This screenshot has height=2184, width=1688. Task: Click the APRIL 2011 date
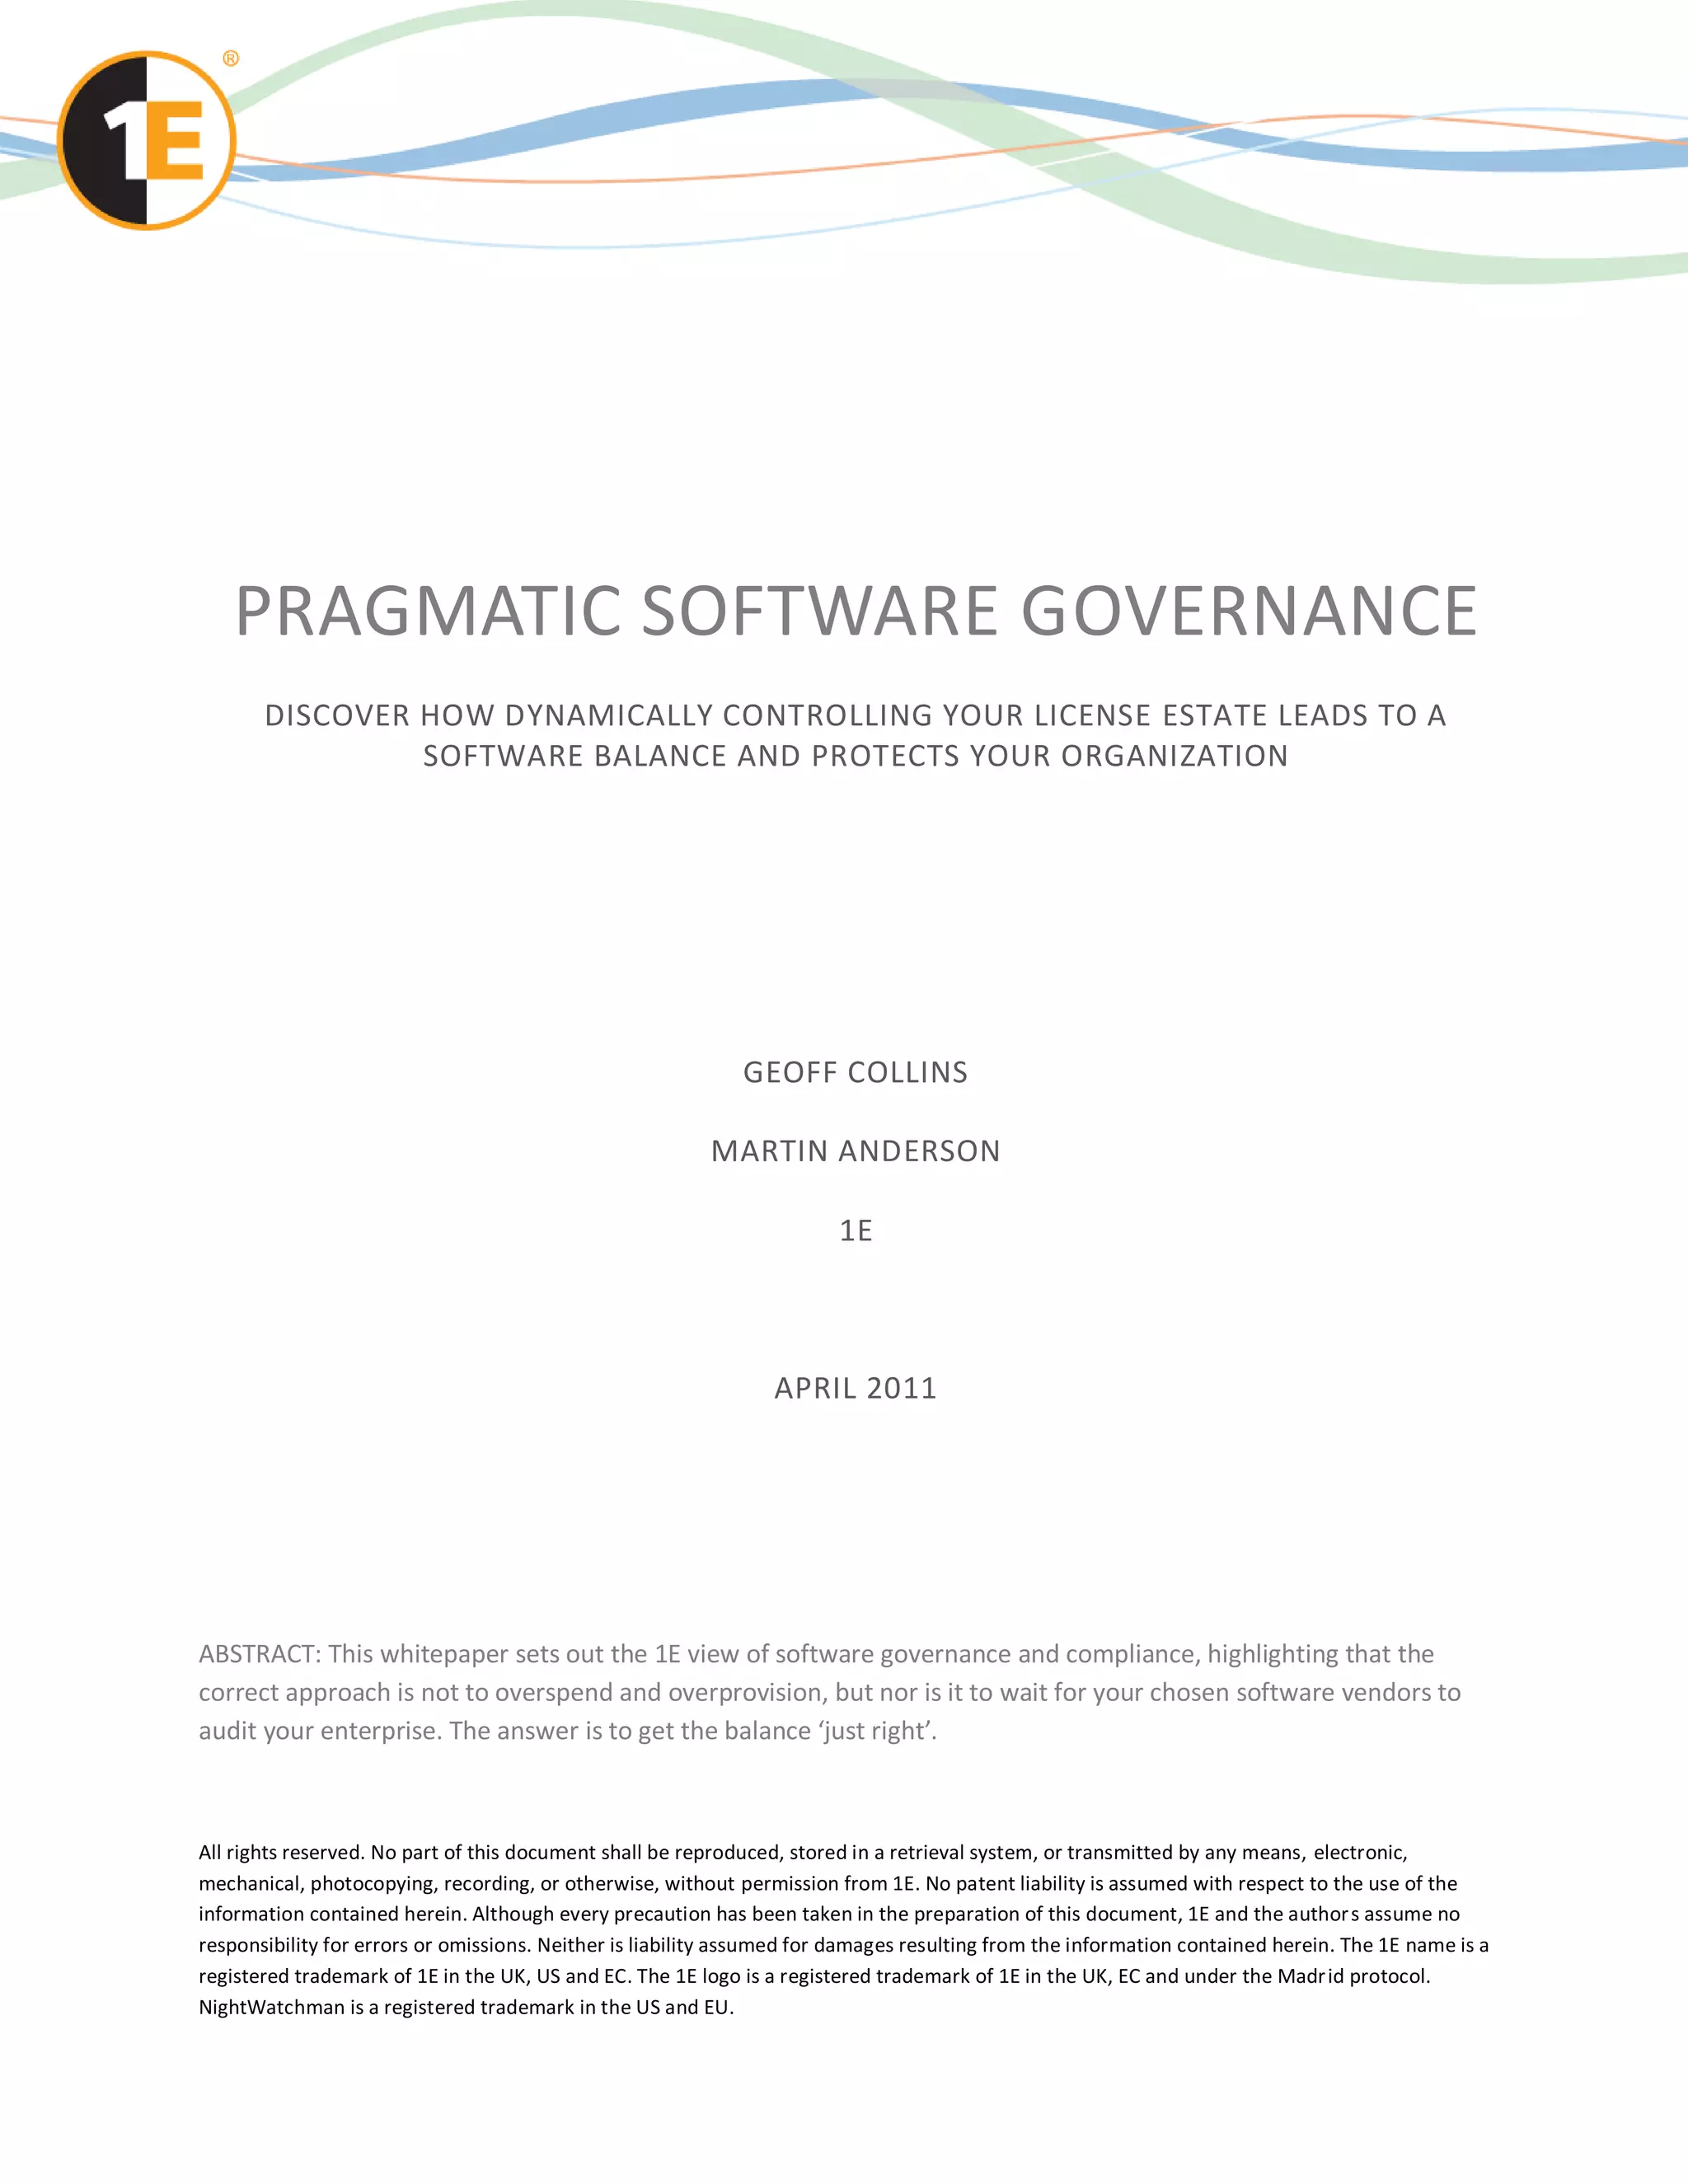click(x=855, y=1388)
